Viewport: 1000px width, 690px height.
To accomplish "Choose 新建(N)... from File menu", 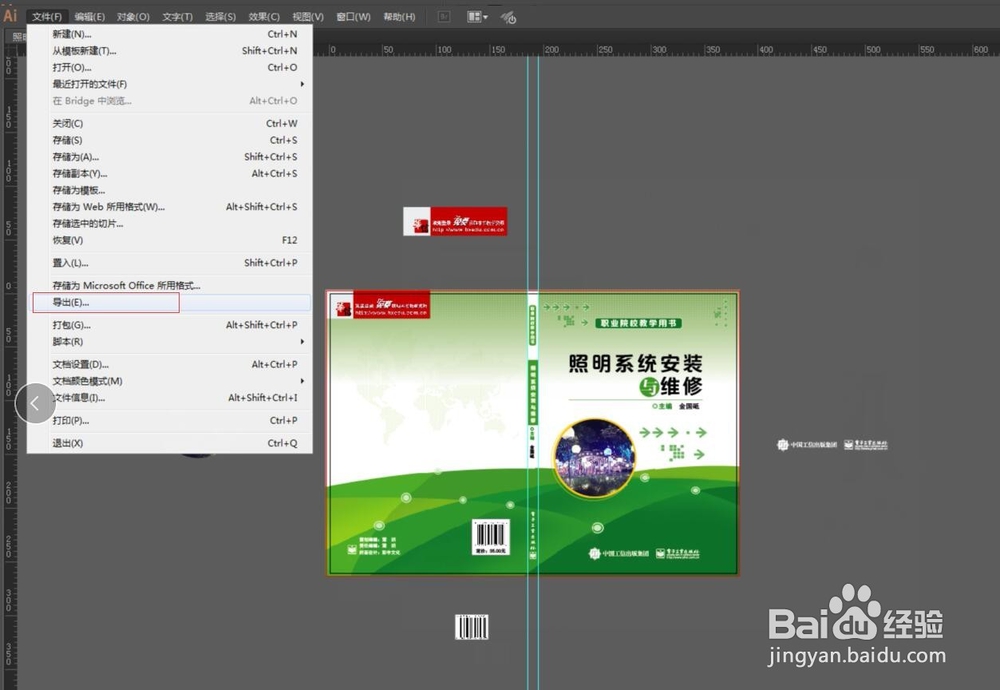I will [170, 34].
